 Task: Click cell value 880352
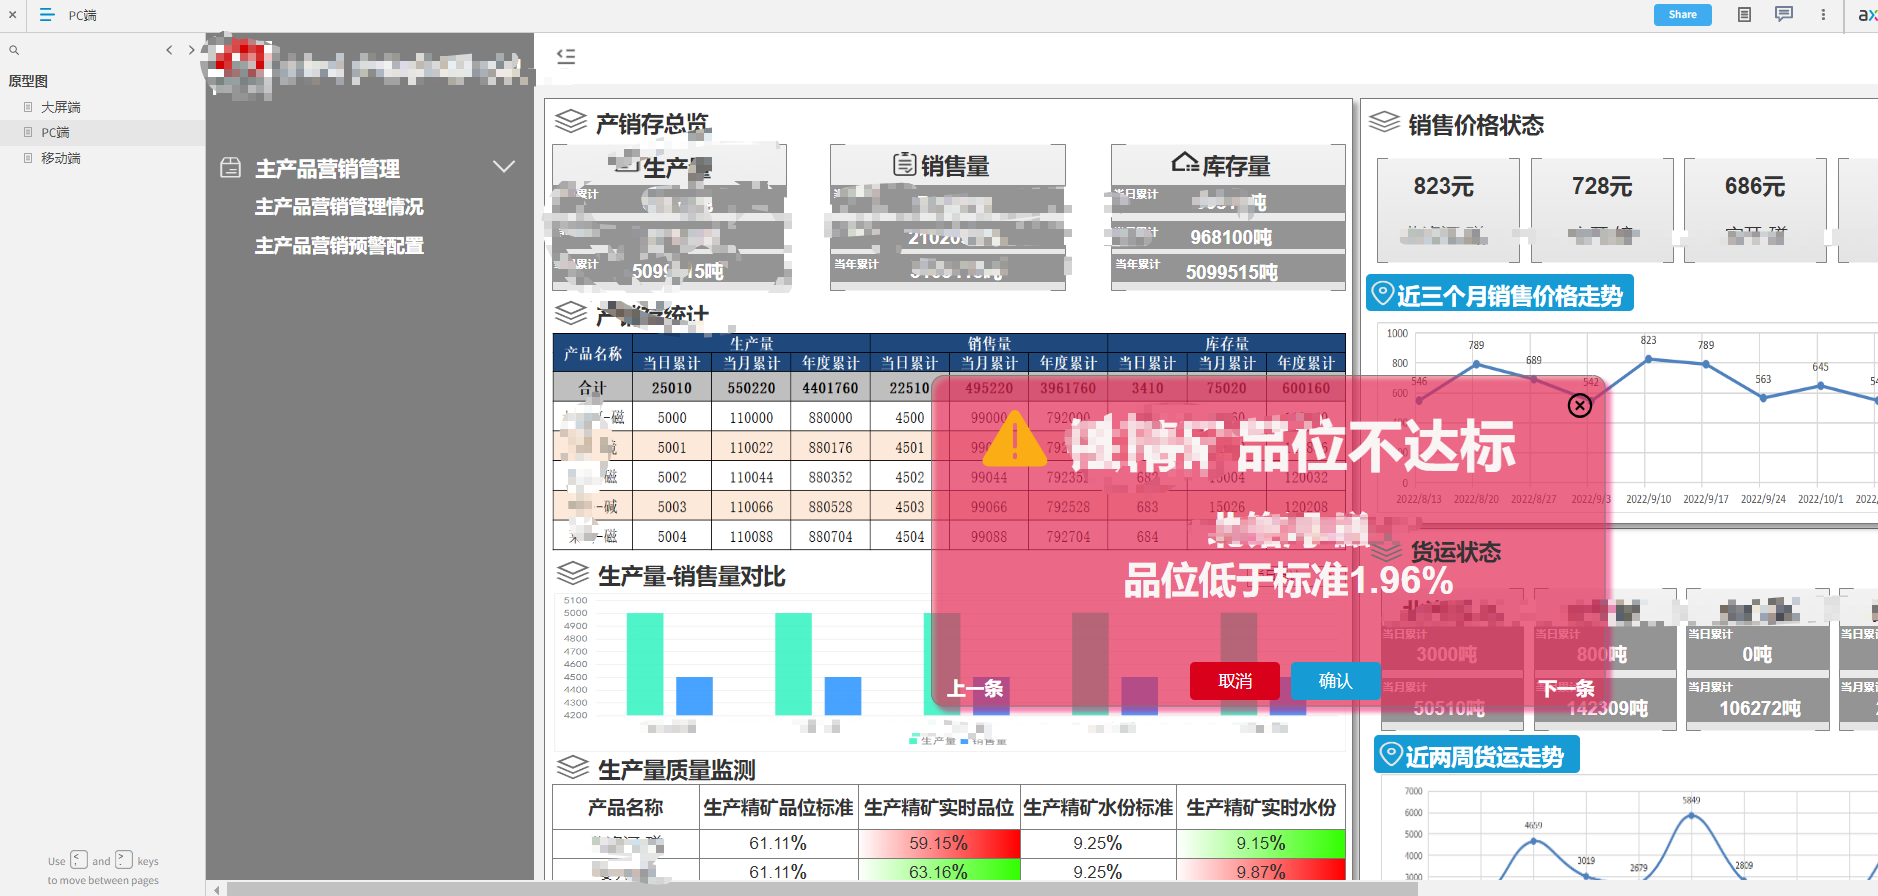830,478
